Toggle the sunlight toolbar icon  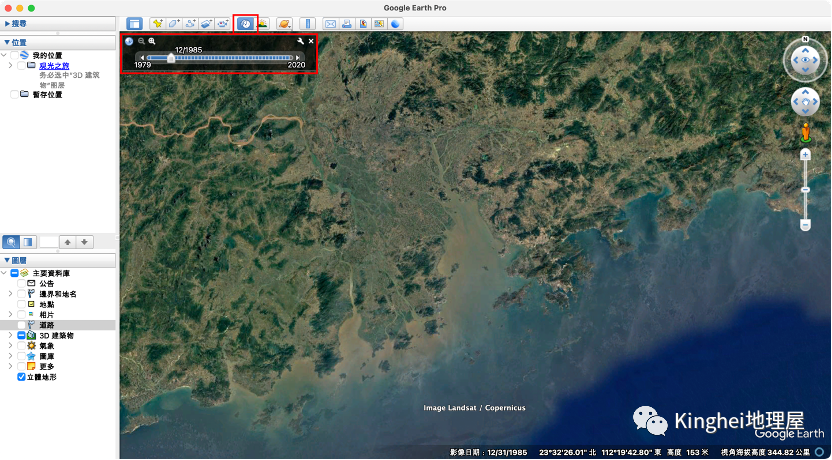[x=263, y=23]
